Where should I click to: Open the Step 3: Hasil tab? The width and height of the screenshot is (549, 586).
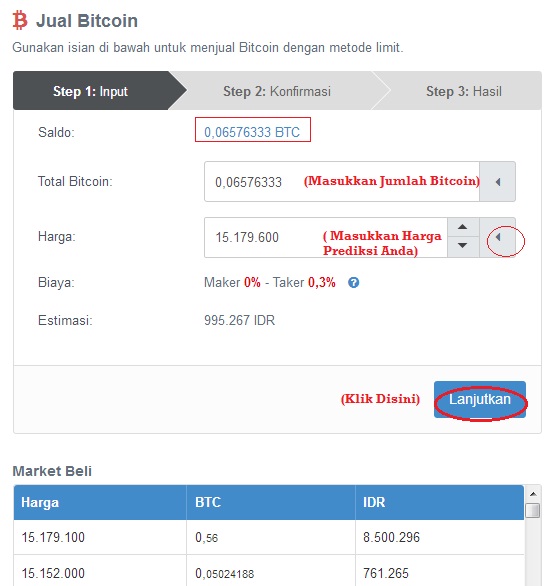click(464, 91)
